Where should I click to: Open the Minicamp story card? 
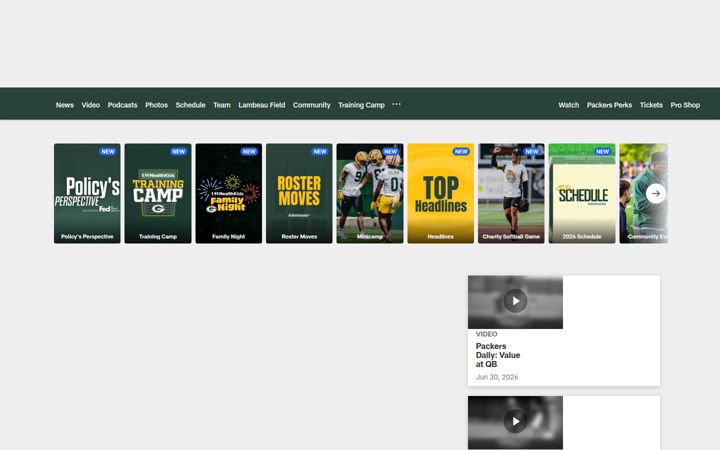click(x=370, y=193)
